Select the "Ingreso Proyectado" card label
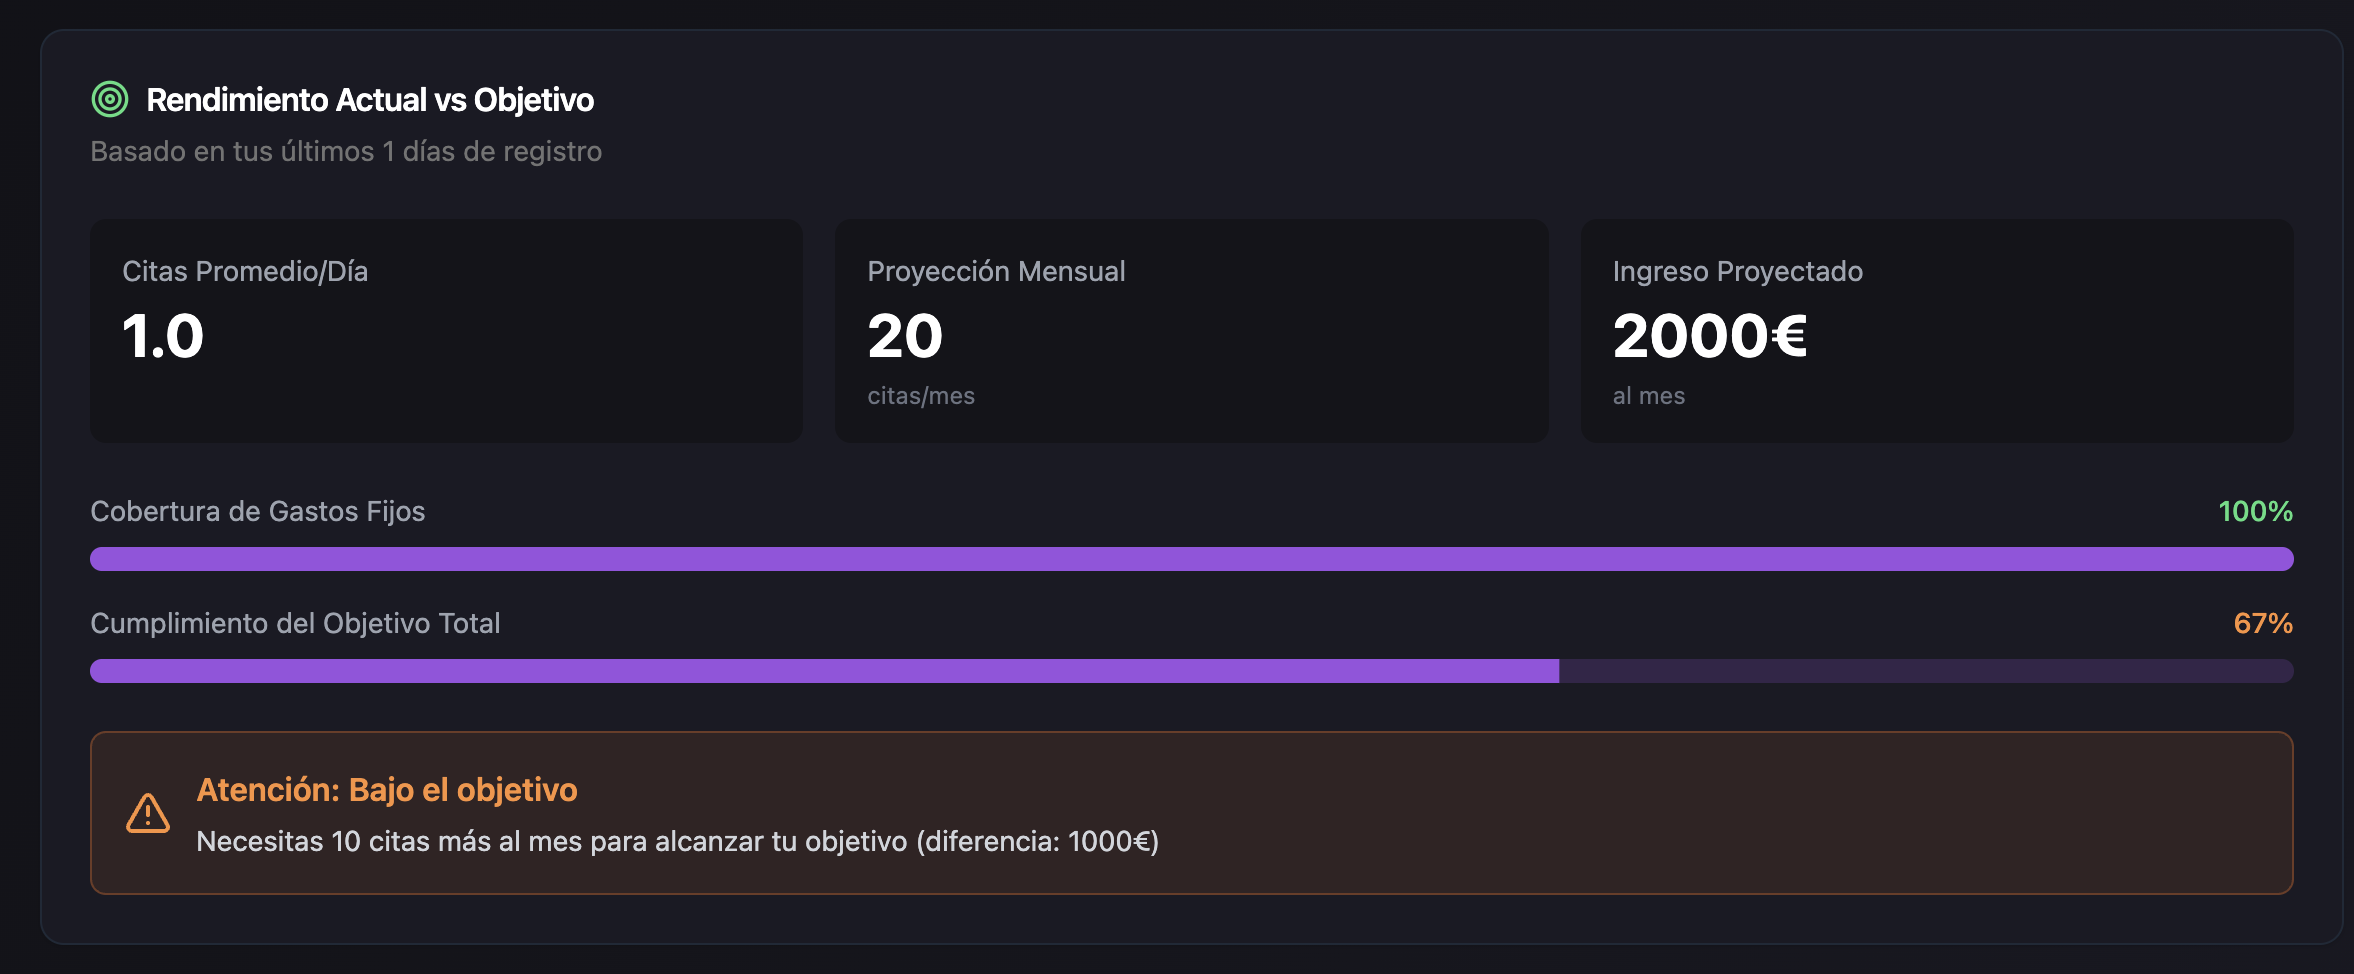Image resolution: width=2354 pixels, height=974 pixels. pos(1737,271)
